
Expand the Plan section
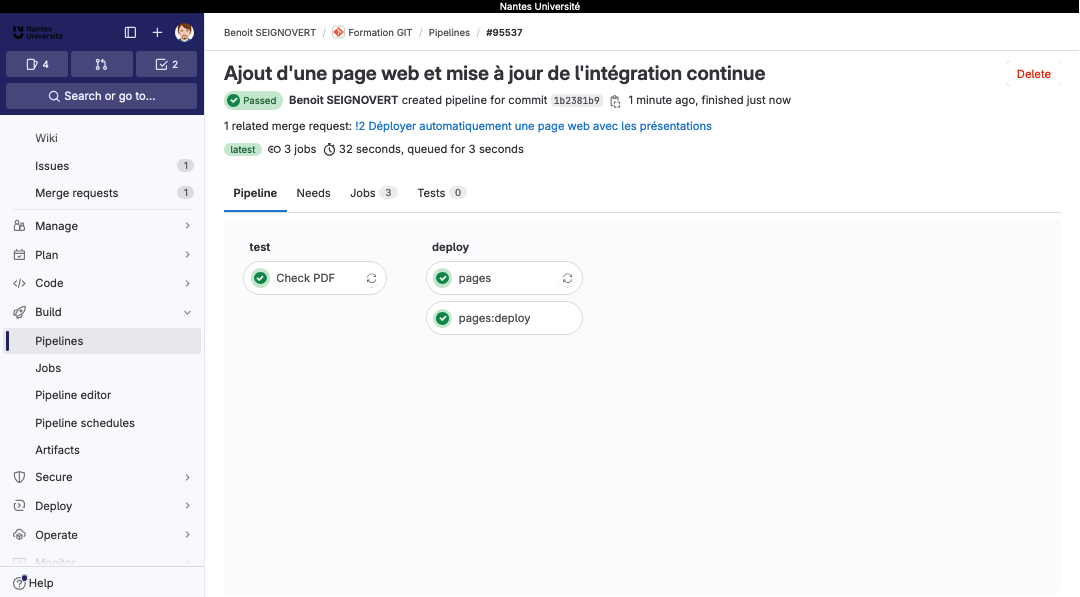(x=103, y=255)
